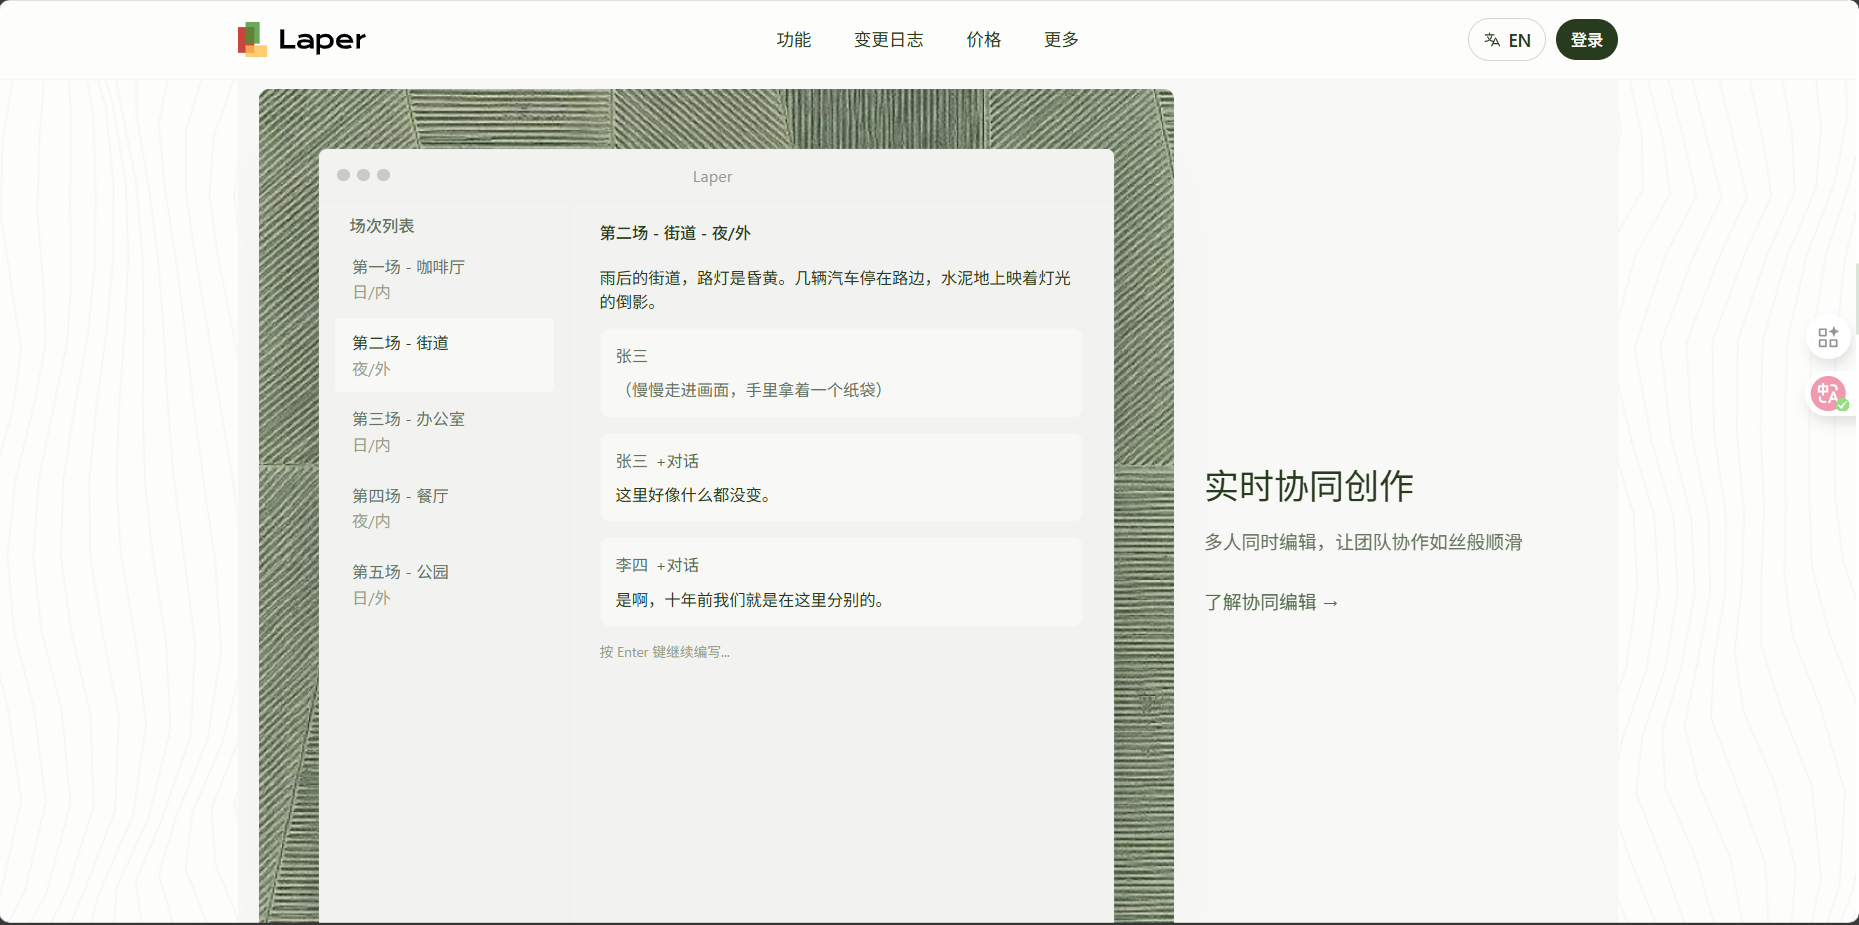Screen dimensions: 1859x925
Task: Click the 按 Enter 键继续编写 prompt
Action: [x=665, y=652]
